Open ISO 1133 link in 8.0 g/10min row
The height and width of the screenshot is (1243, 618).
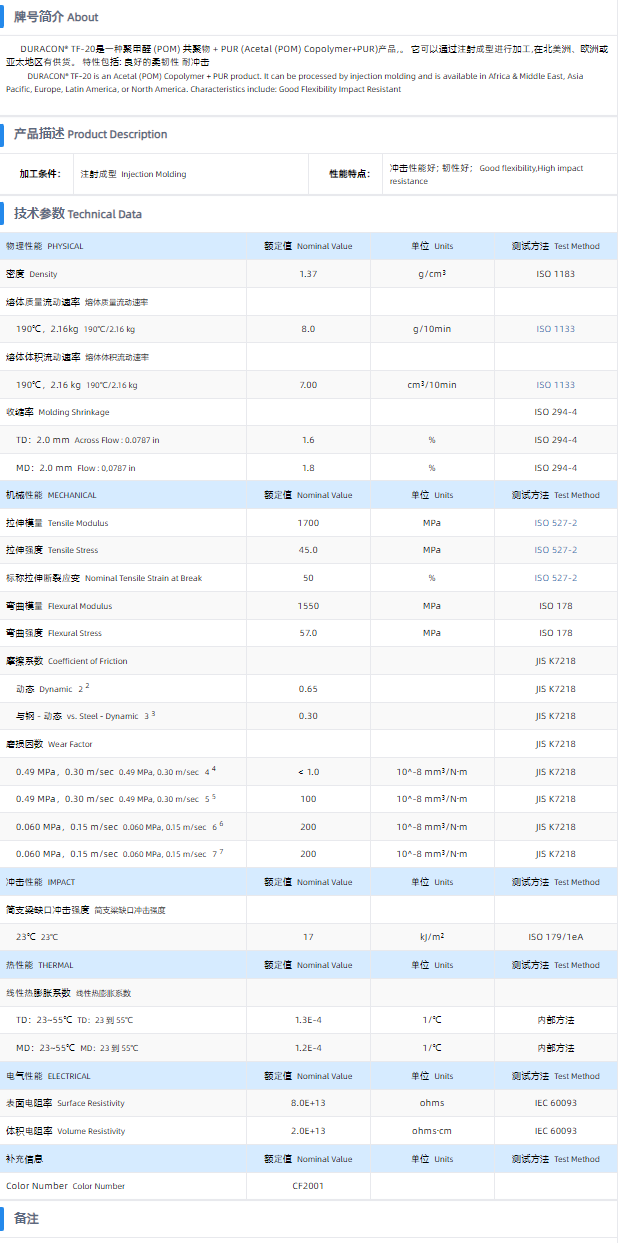coord(555,329)
